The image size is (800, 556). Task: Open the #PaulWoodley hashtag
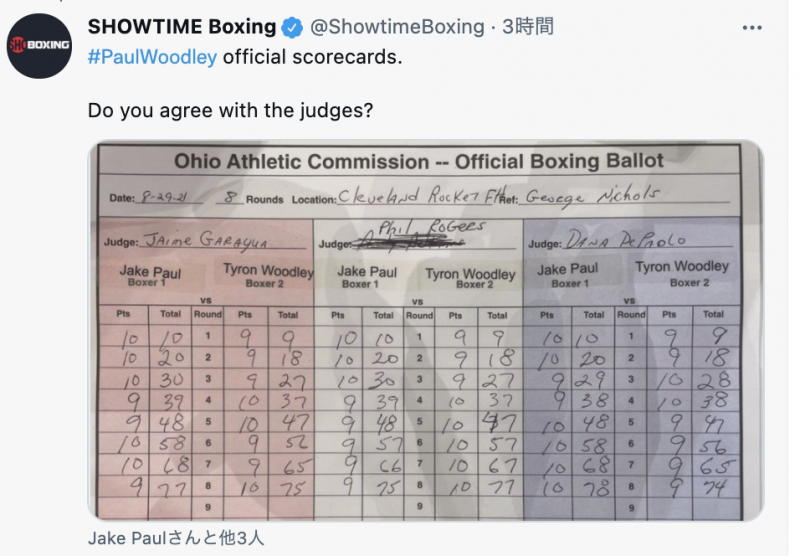click(152, 57)
